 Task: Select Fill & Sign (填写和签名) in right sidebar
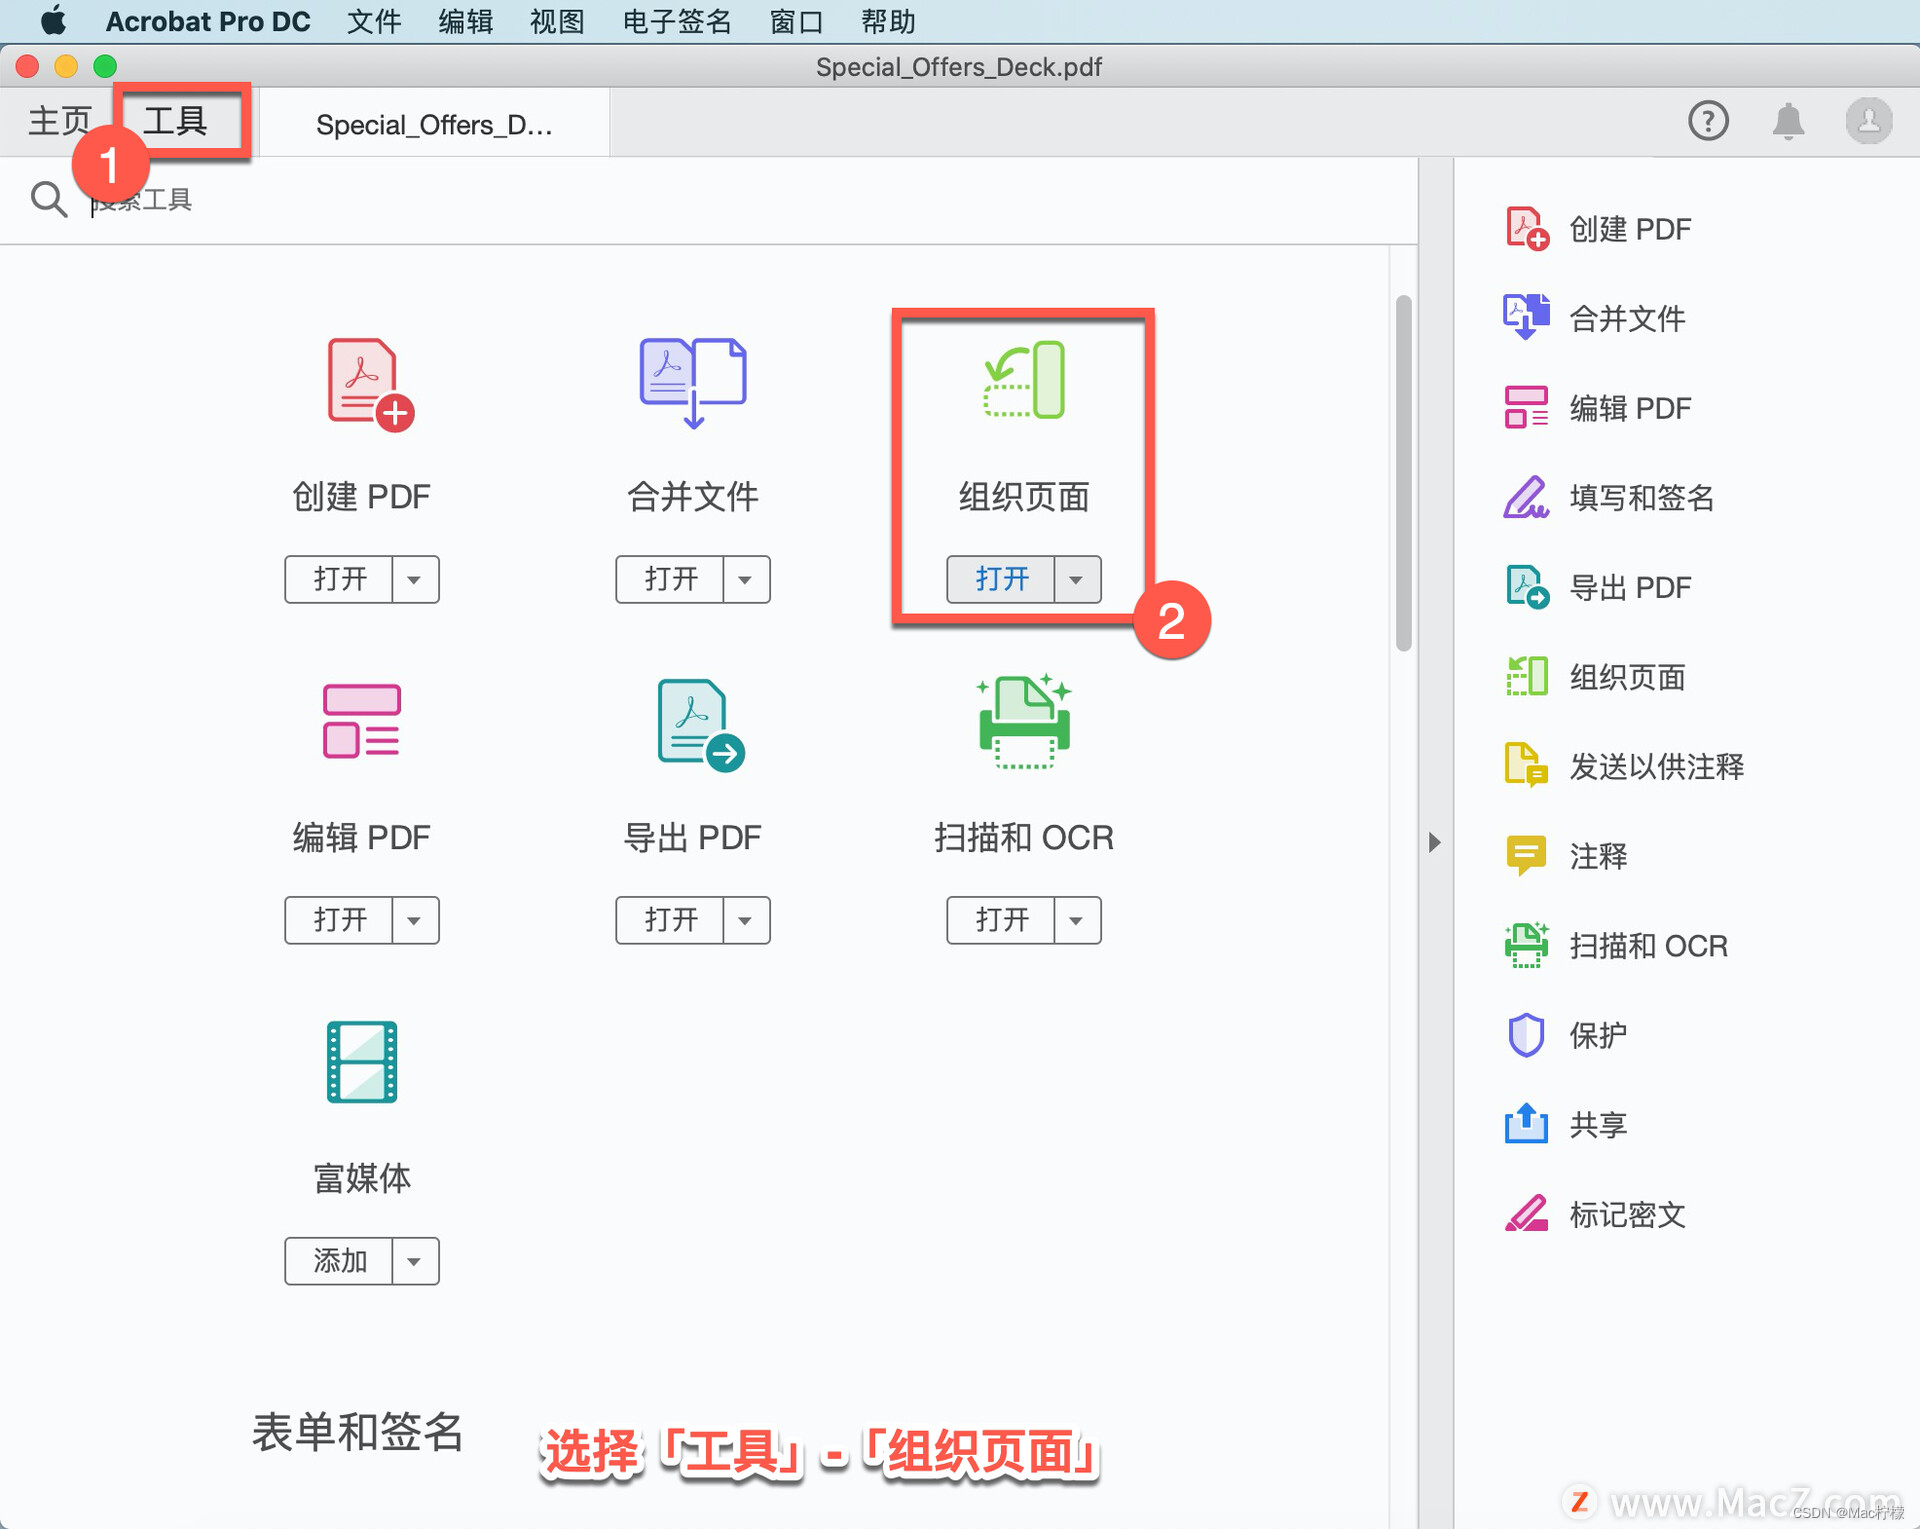[x=1640, y=498]
